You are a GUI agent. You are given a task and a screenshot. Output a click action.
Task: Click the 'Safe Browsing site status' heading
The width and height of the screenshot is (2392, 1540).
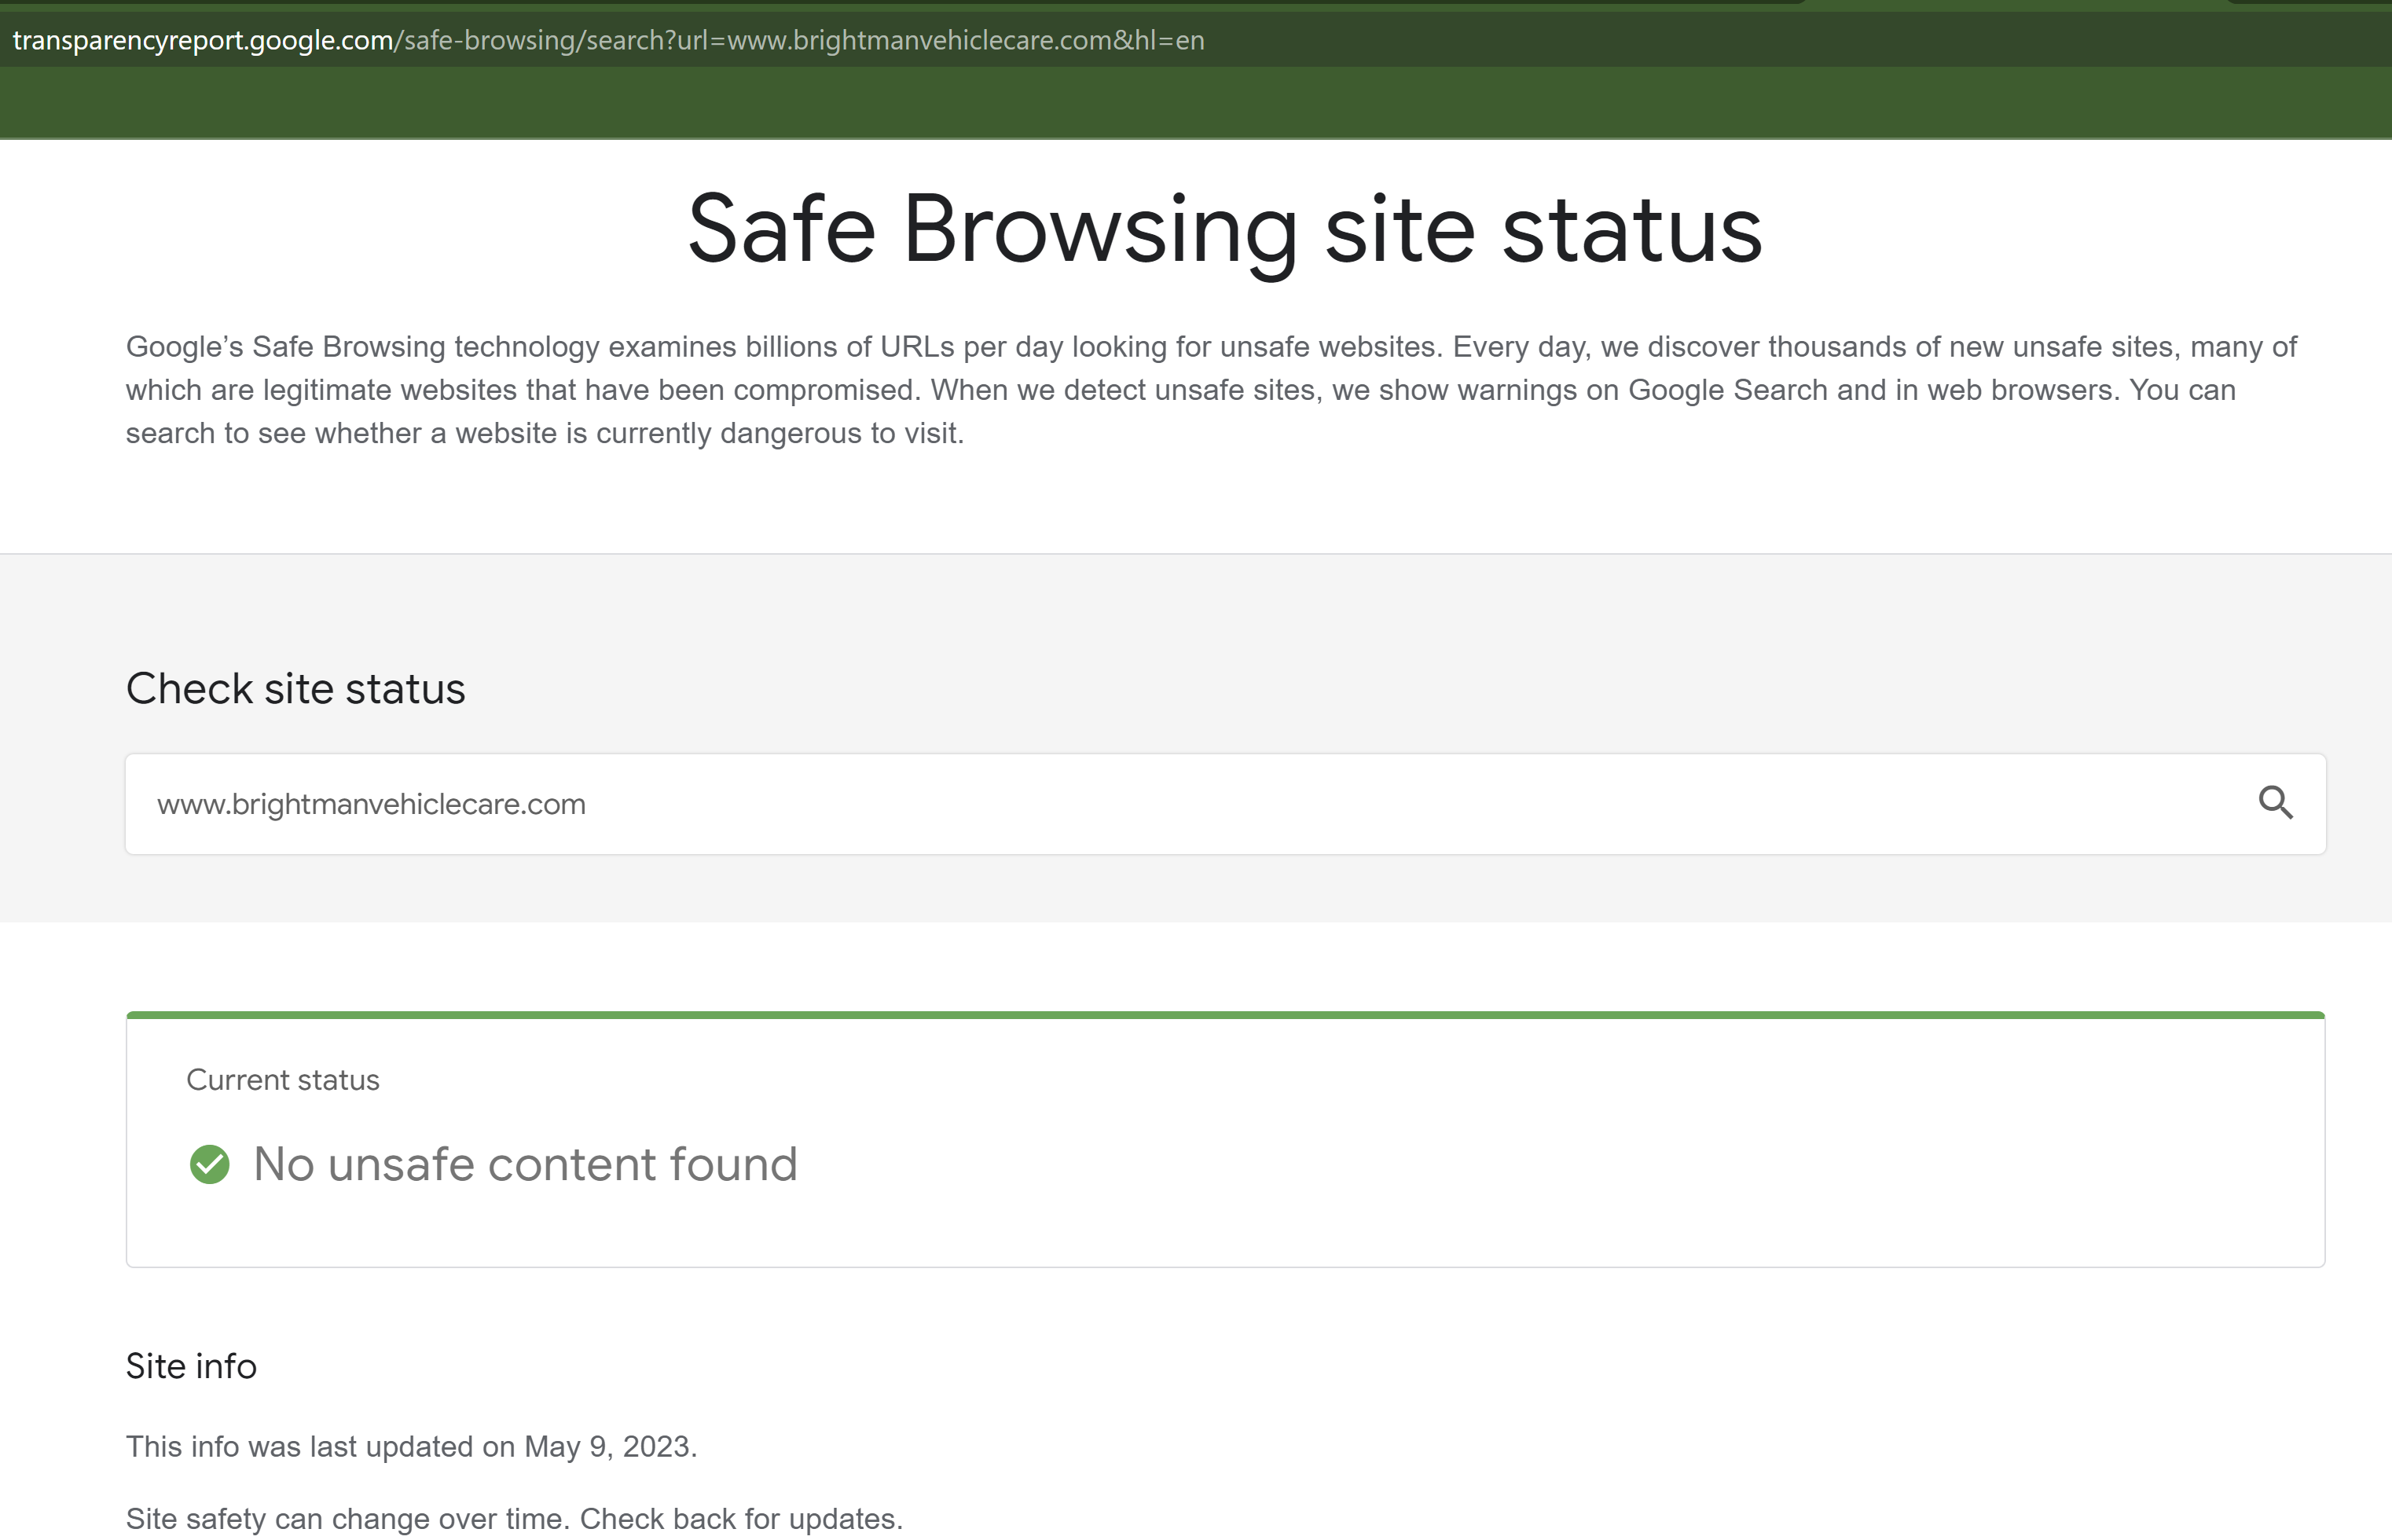tap(1224, 230)
